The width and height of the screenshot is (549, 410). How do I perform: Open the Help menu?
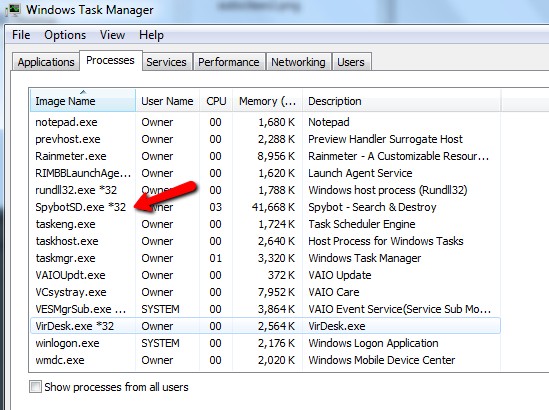point(151,35)
